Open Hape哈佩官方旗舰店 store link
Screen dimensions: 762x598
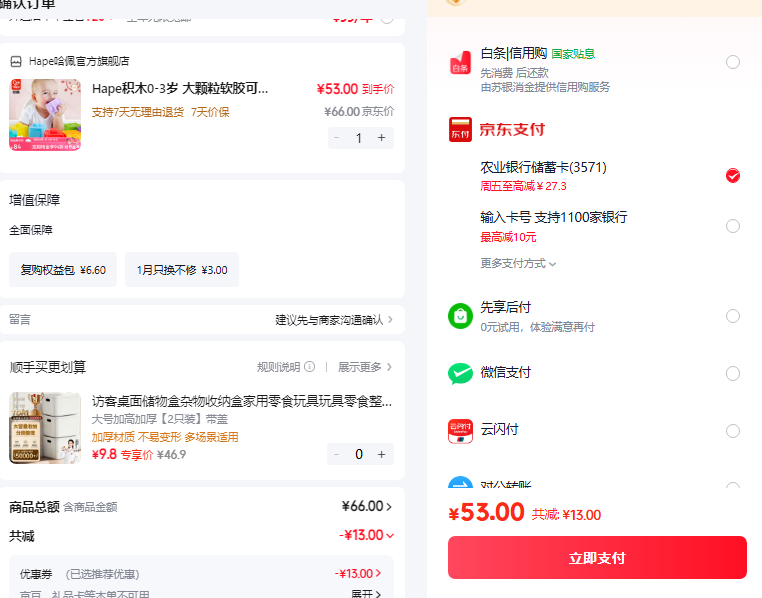coord(79,61)
